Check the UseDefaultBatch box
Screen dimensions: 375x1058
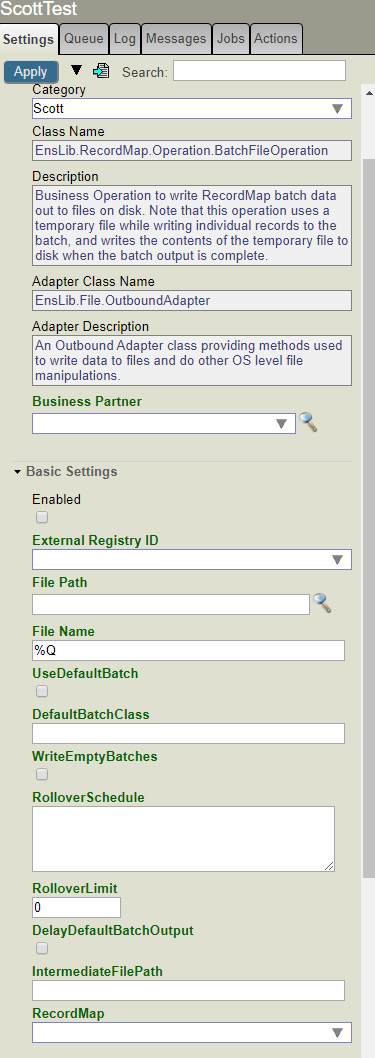point(42,691)
